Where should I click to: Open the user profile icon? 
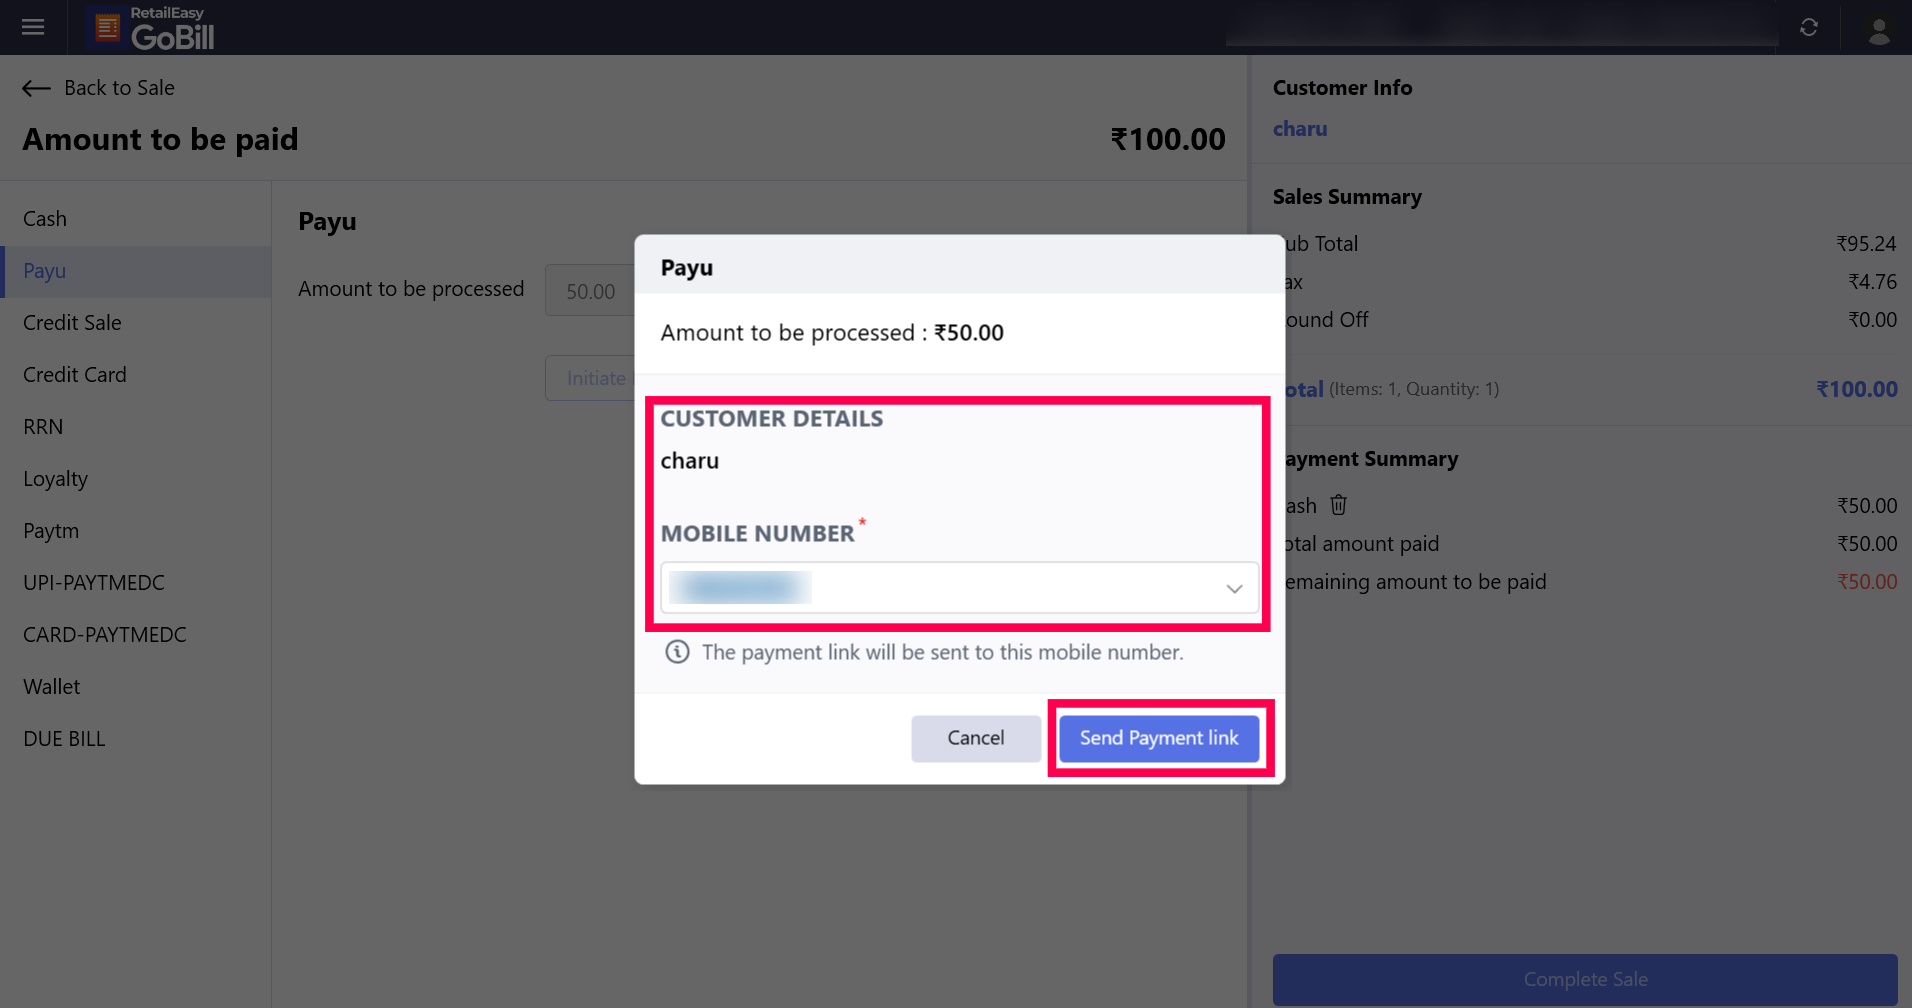(x=1879, y=29)
